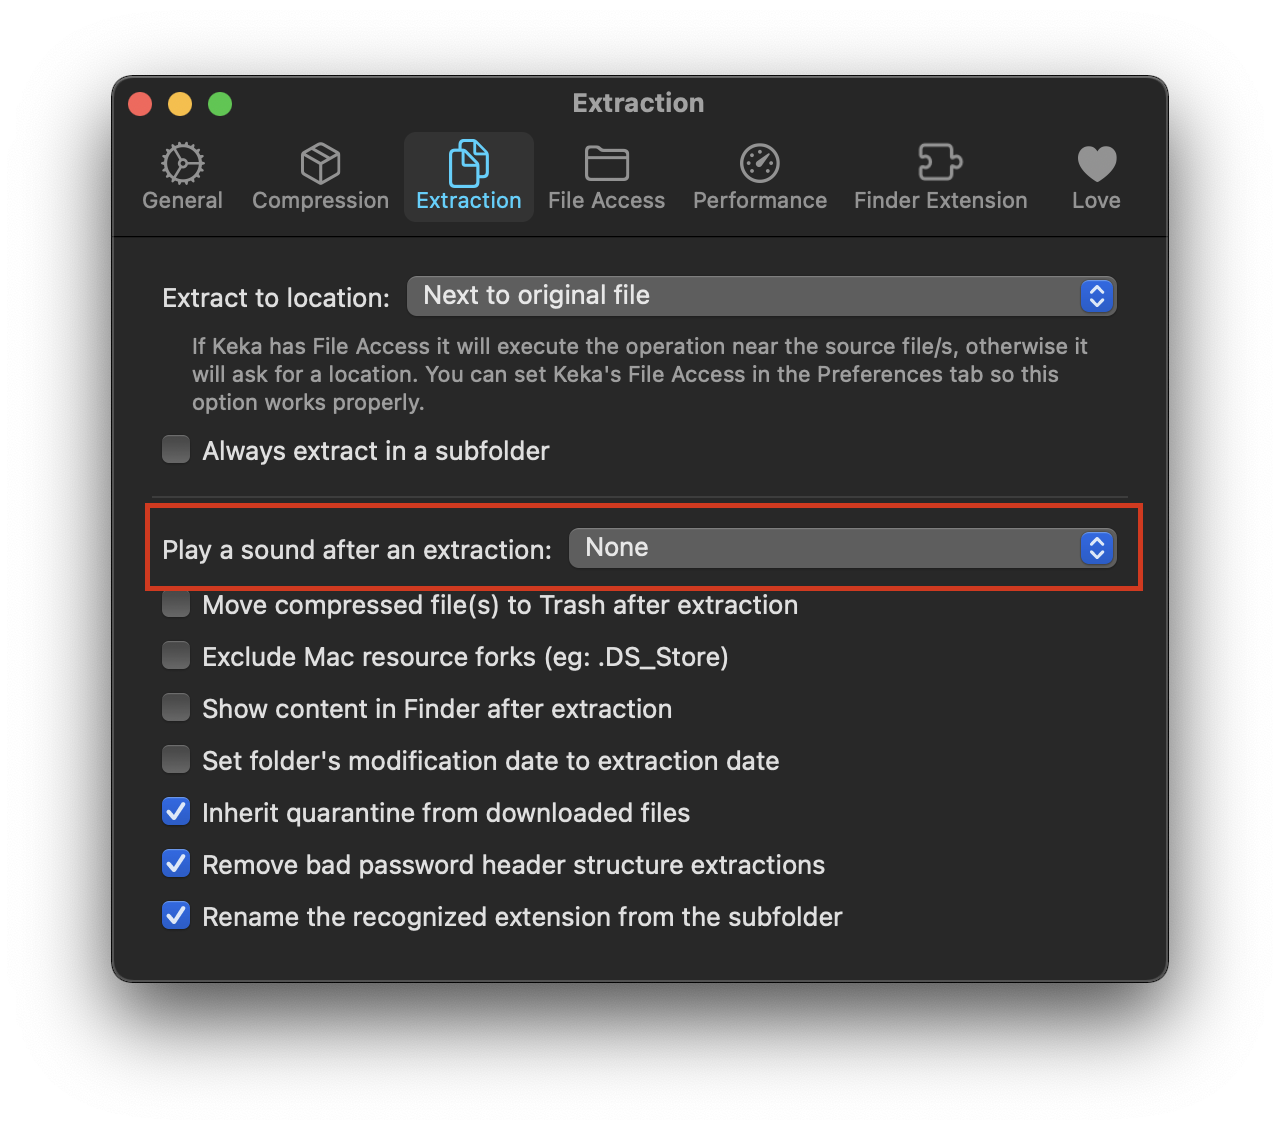
Task: Open the Extract to location dropdown
Action: [x=762, y=296]
